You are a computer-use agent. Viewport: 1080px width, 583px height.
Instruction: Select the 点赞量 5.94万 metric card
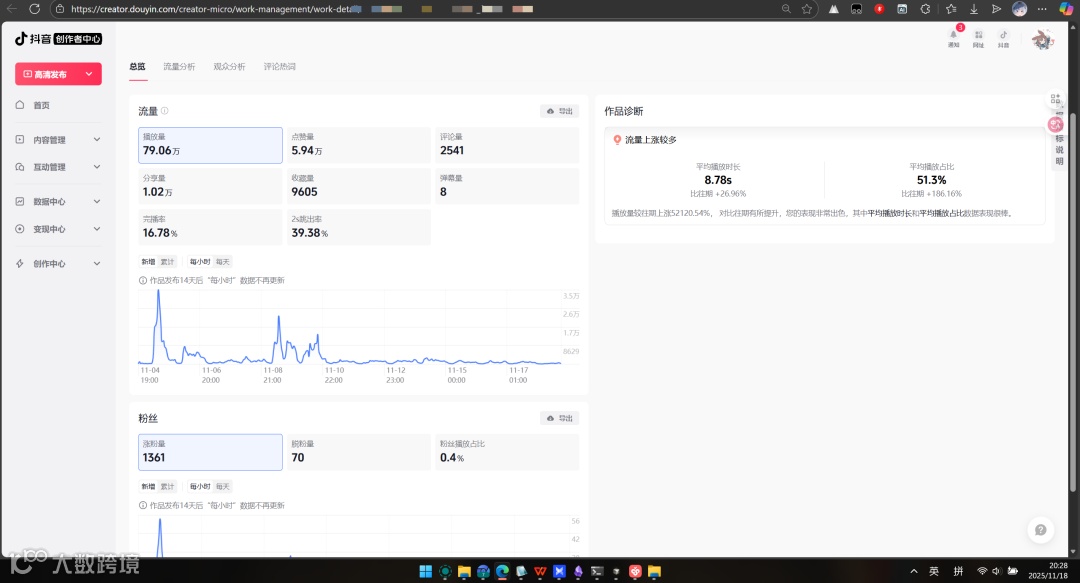[x=359, y=145]
